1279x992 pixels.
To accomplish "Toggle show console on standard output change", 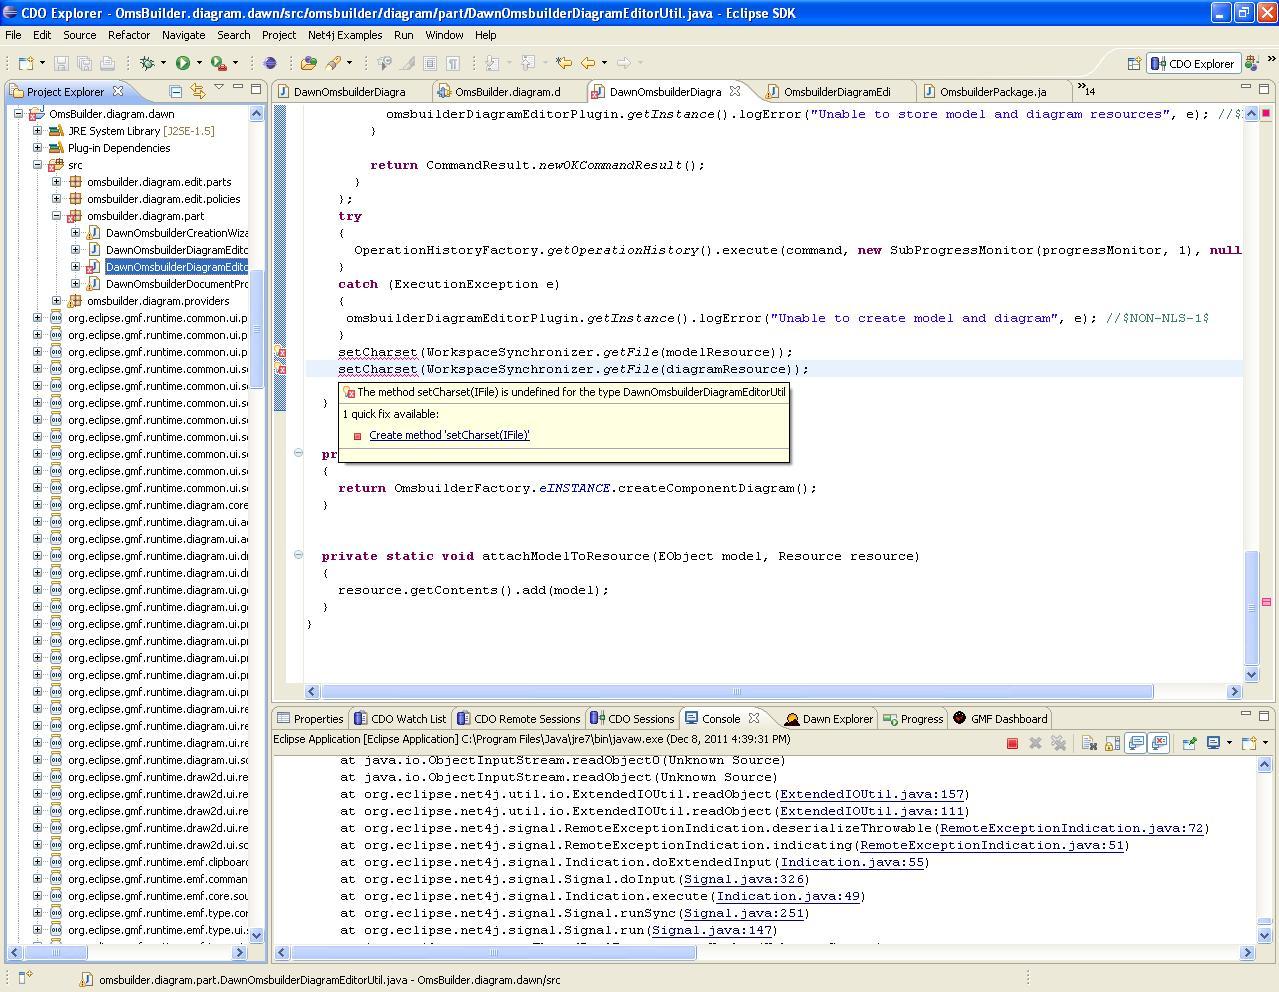I will 1136,743.
